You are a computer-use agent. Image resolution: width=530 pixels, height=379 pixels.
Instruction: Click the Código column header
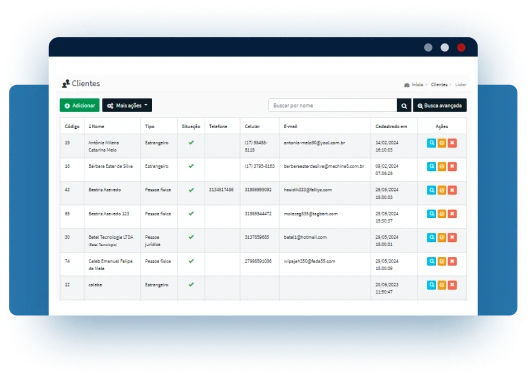click(72, 126)
